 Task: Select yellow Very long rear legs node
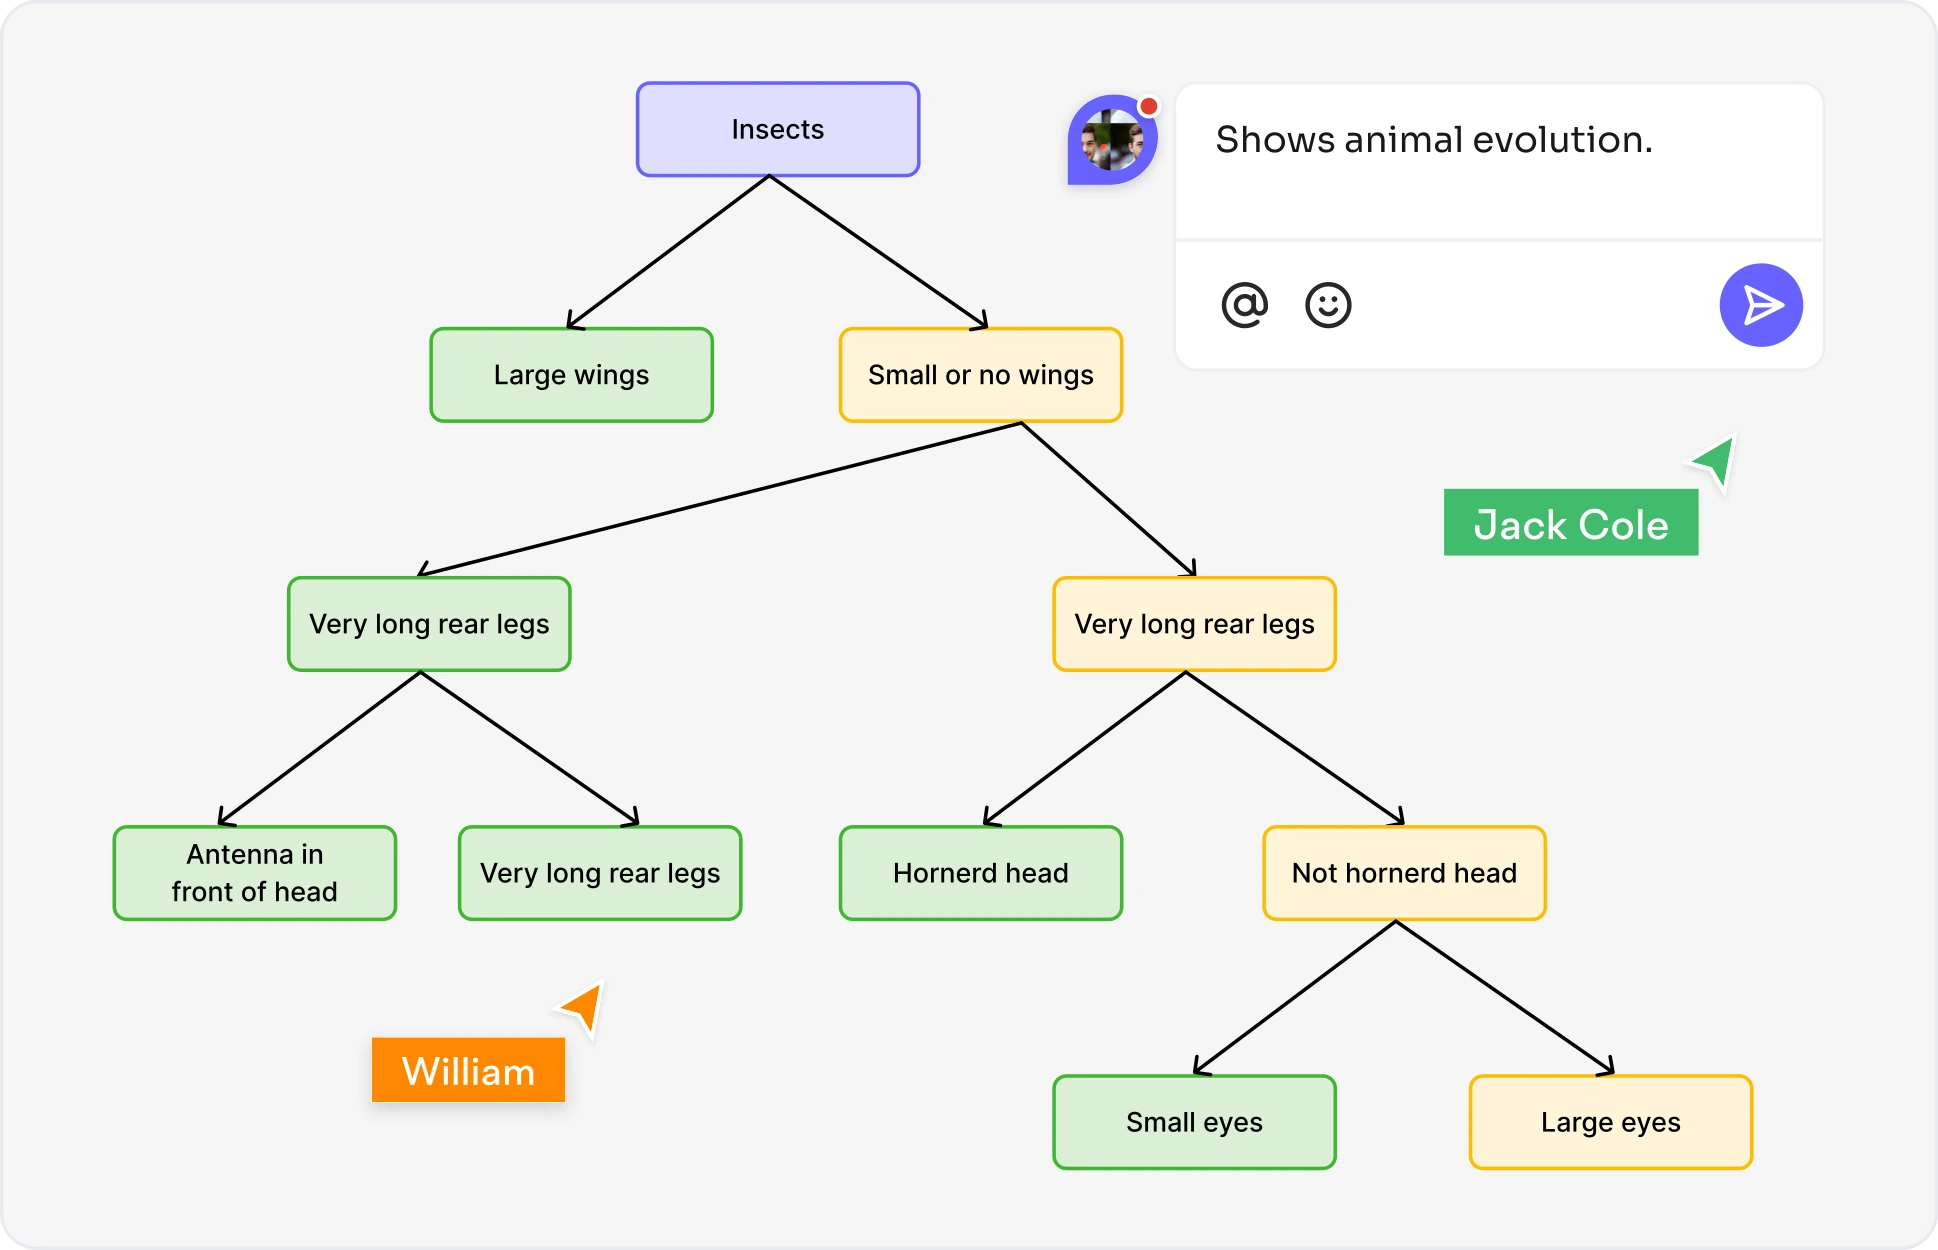tap(1194, 624)
